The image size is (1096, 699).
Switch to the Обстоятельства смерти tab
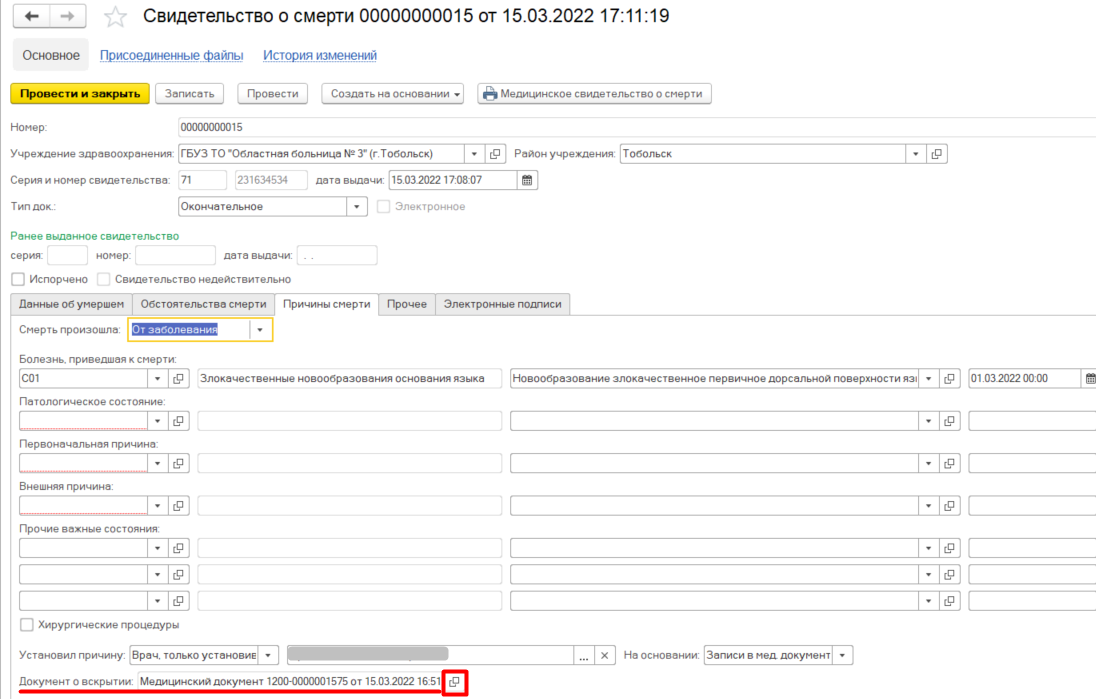(203, 304)
